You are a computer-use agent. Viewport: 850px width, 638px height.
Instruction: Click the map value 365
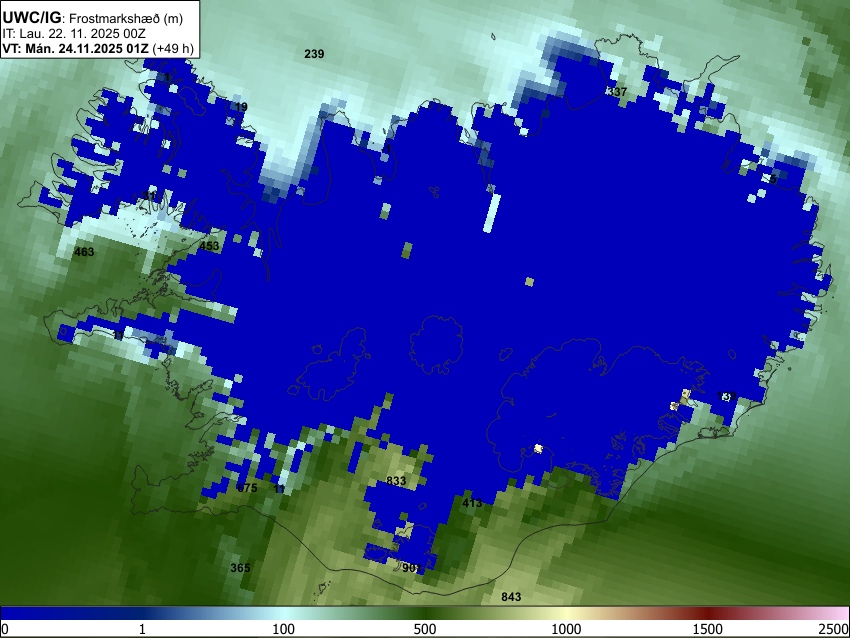(240, 568)
